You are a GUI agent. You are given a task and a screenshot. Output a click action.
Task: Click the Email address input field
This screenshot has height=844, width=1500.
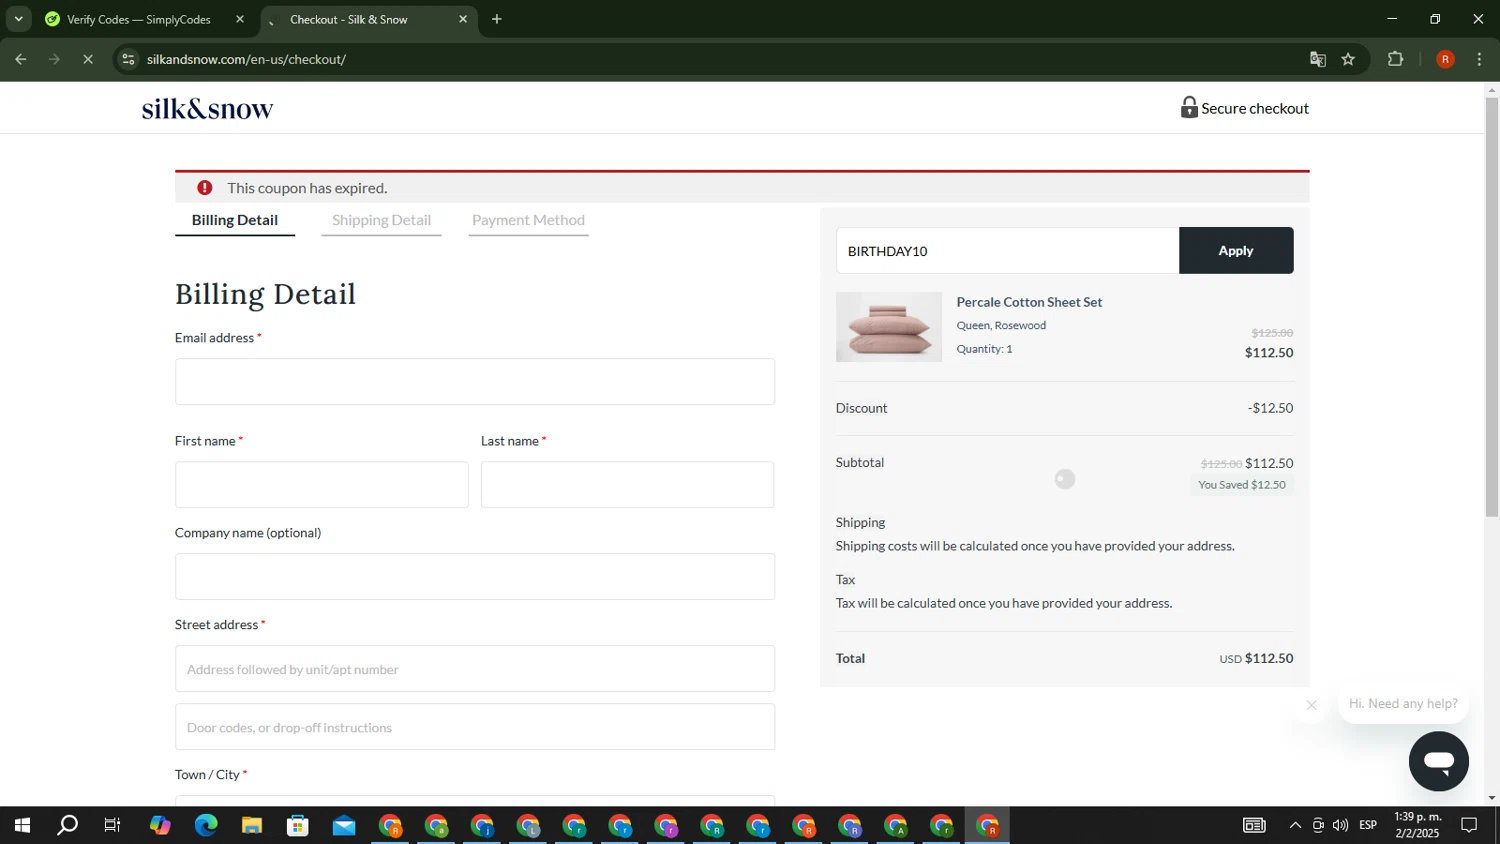coord(475,381)
